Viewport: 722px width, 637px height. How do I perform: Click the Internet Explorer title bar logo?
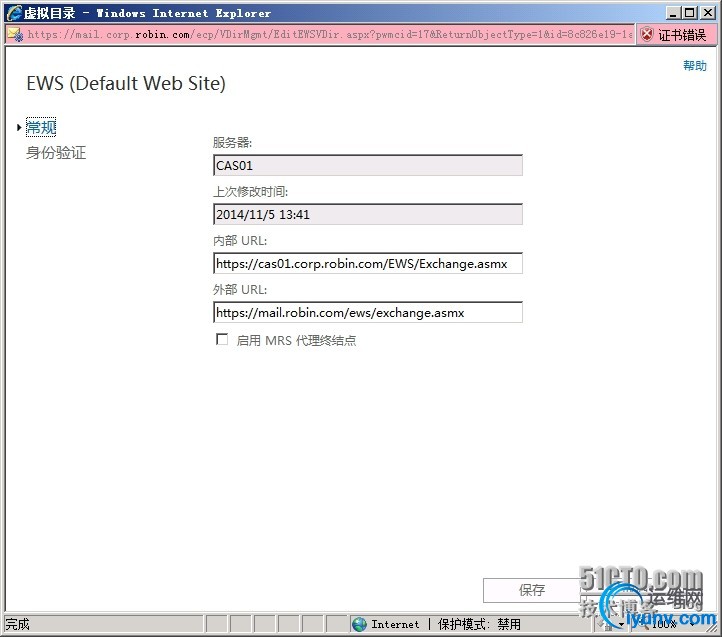14,12
